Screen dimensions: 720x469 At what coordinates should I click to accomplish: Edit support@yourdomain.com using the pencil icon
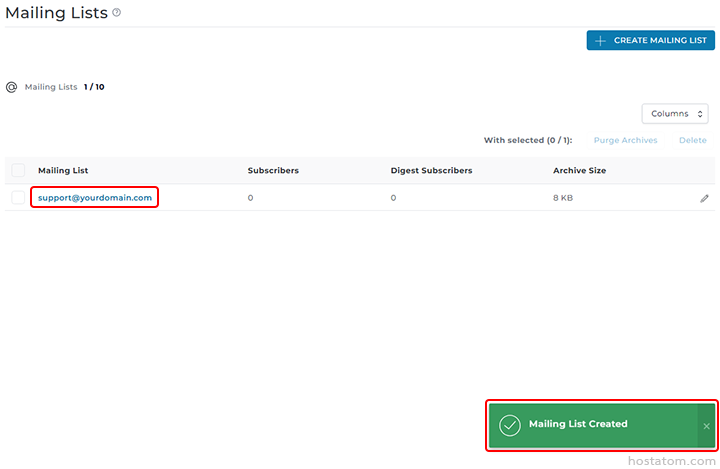[x=704, y=198]
